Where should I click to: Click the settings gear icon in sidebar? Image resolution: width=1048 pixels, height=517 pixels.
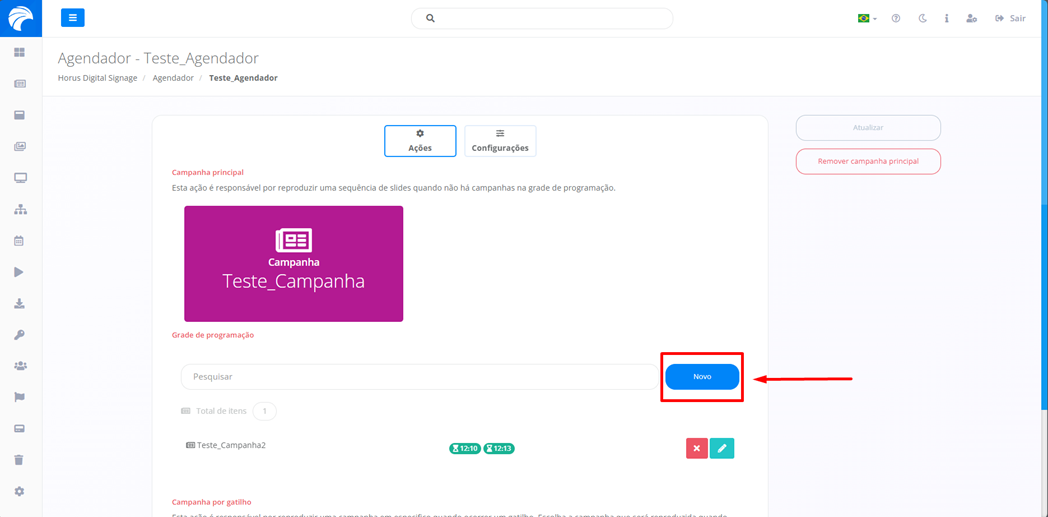pyautogui.click(x=20, y=492)
